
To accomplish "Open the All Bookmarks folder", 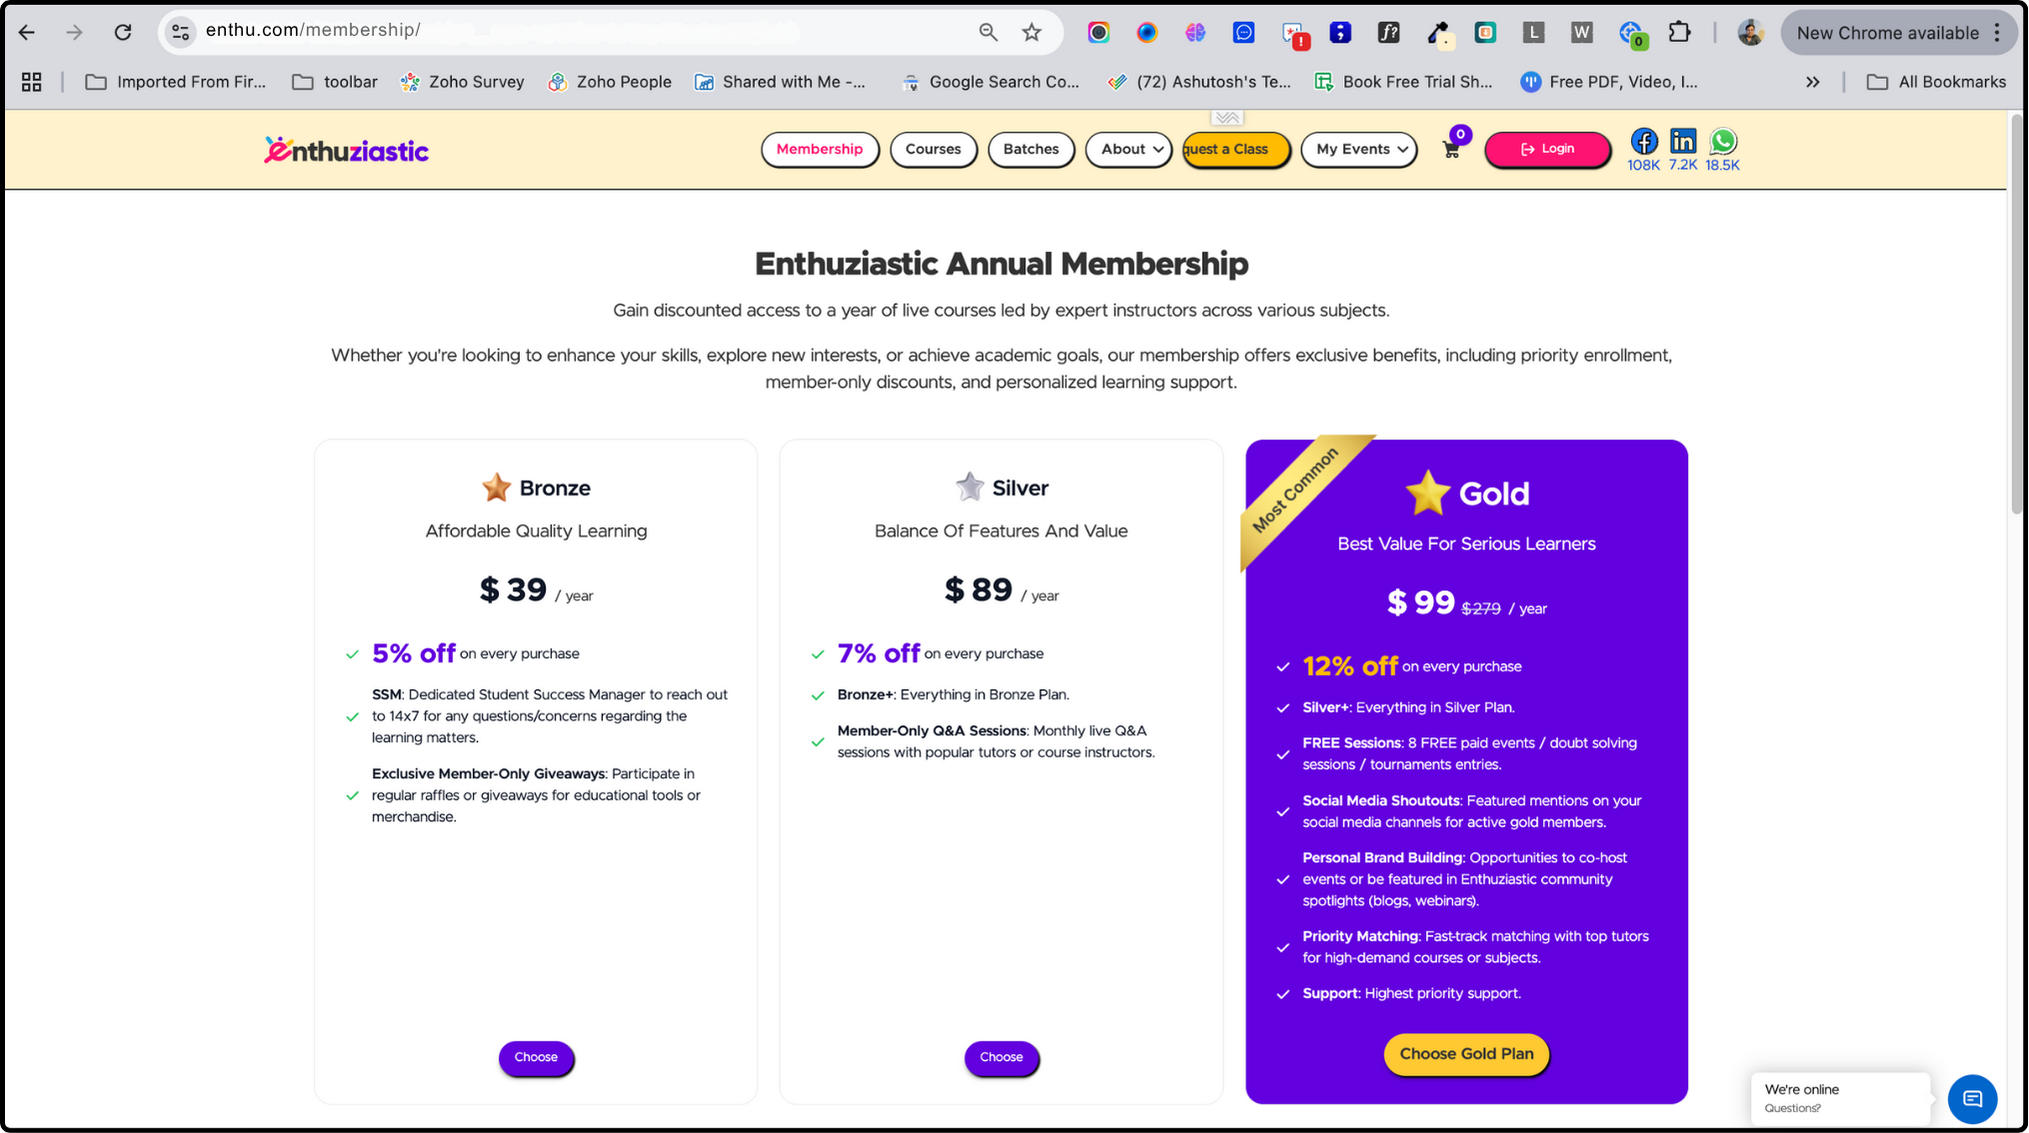I will 1937,82.
